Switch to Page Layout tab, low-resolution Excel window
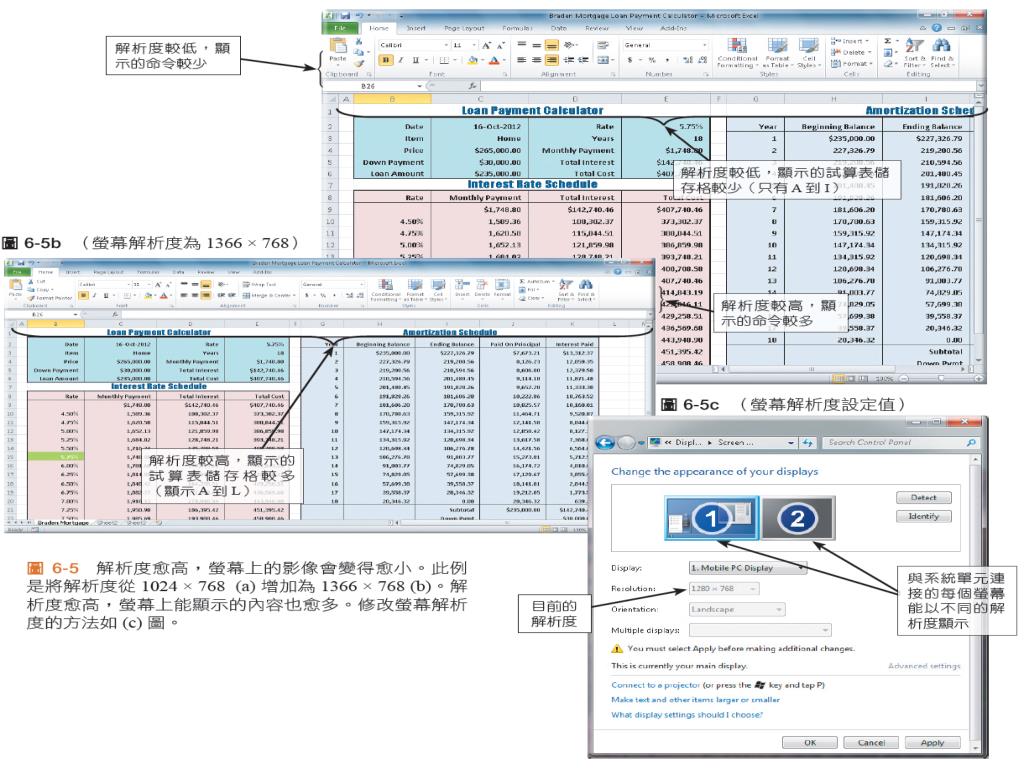 (x=464, y=28)
